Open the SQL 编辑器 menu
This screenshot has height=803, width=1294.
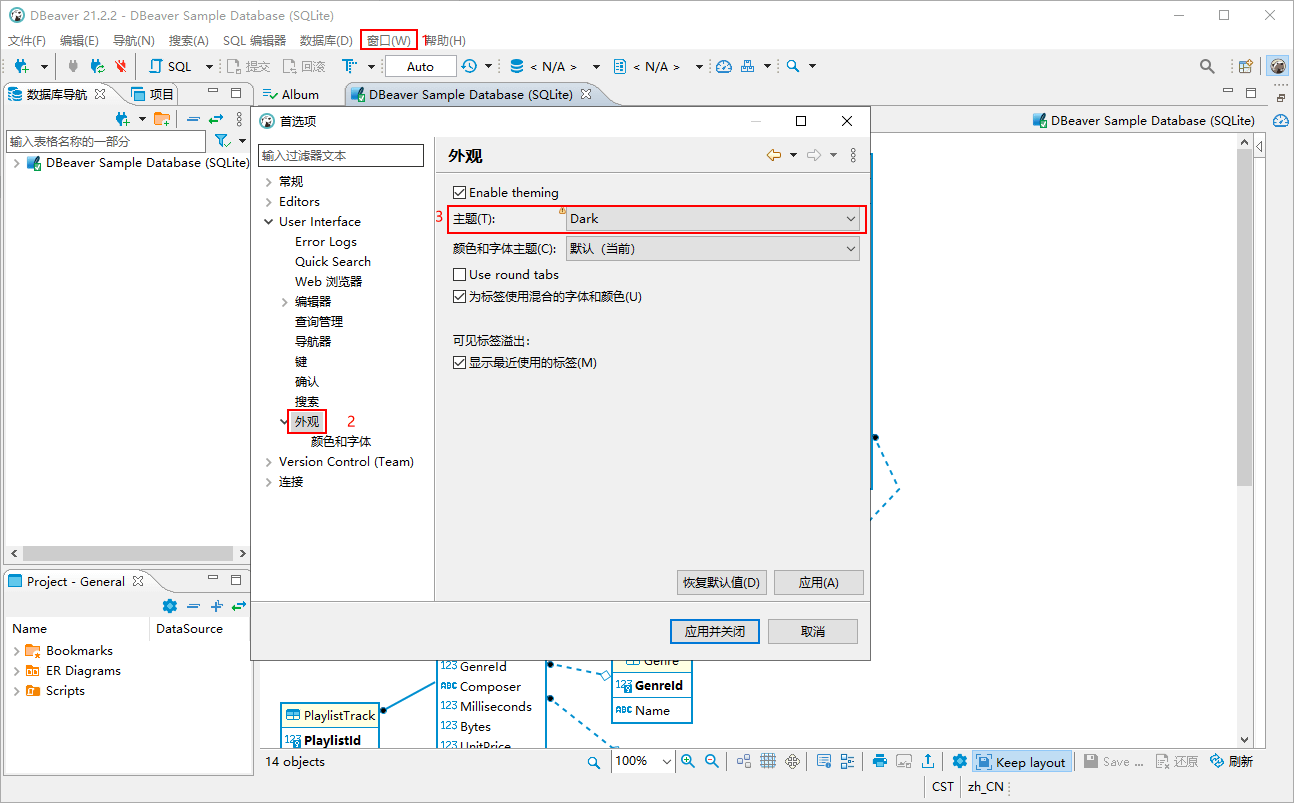click(x=254, y=40)
